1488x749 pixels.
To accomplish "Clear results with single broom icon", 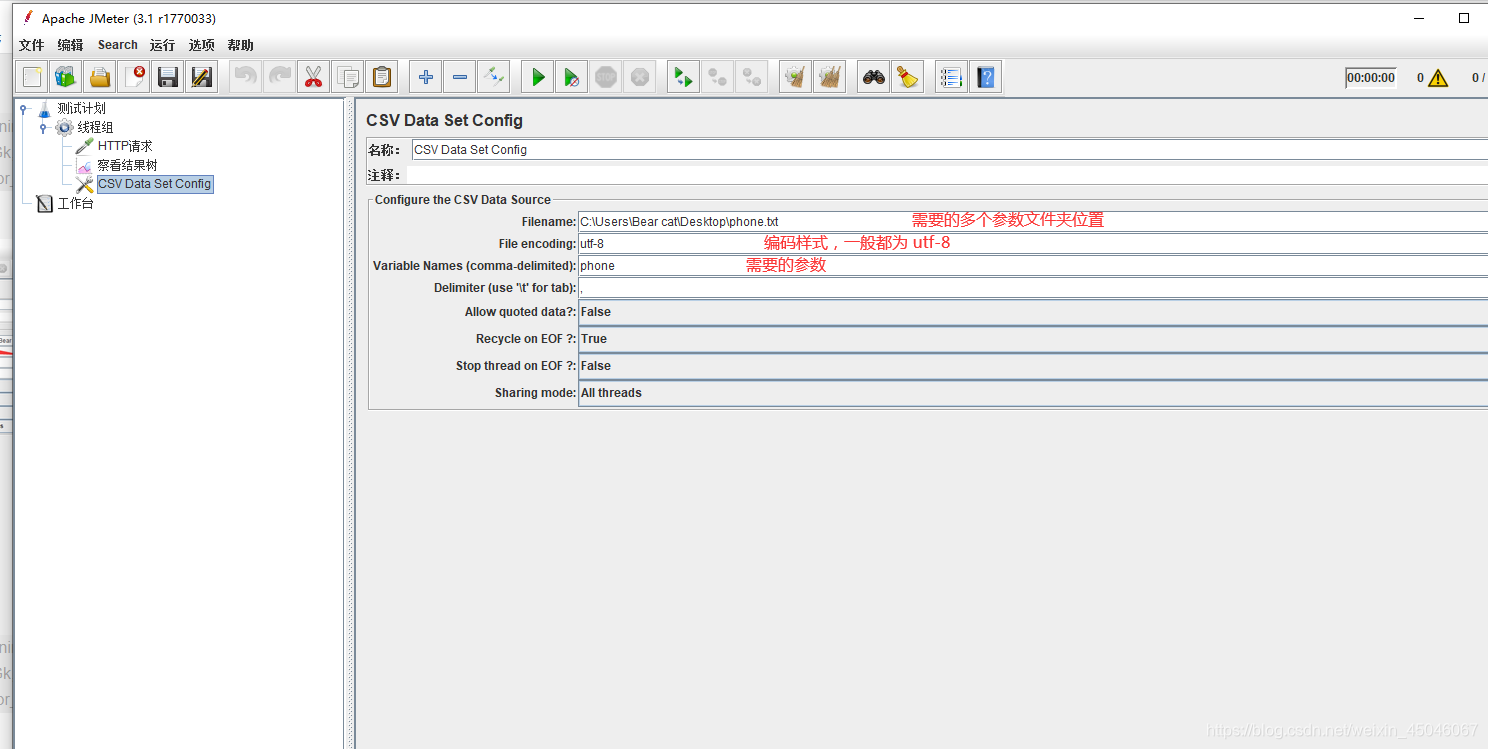I will pos(795,77).
